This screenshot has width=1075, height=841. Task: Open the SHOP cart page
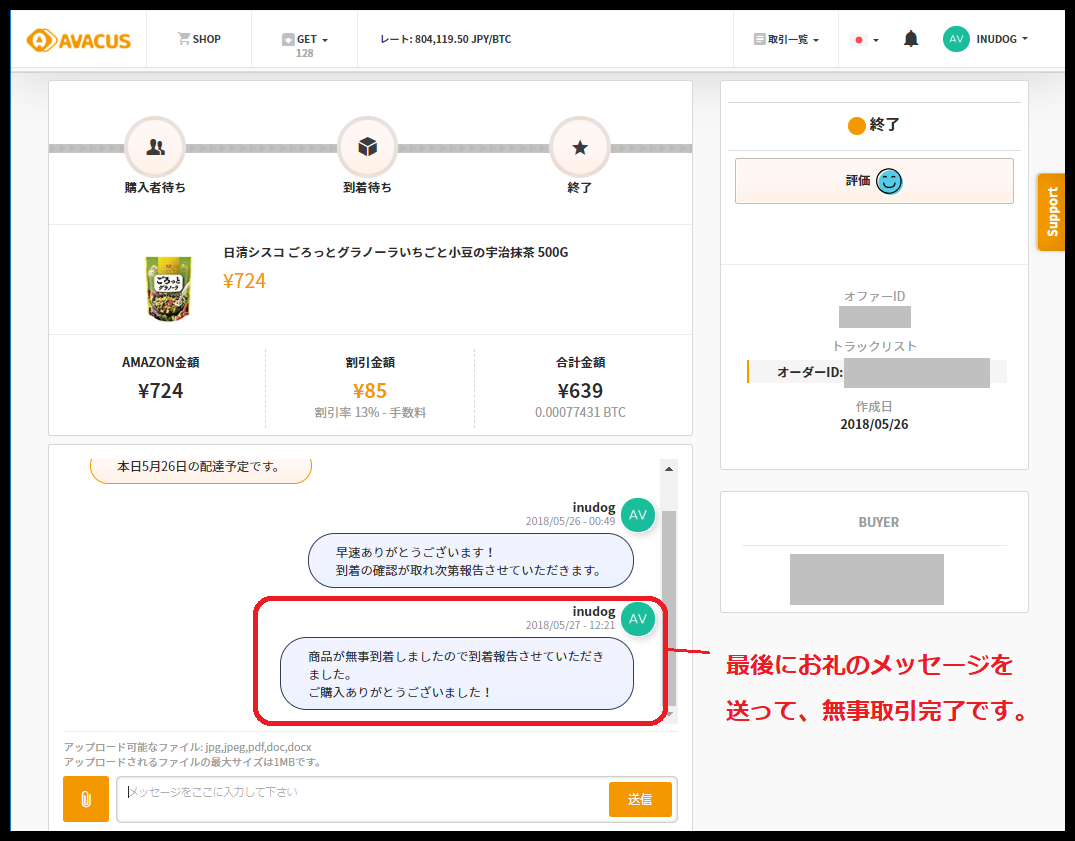199,39
